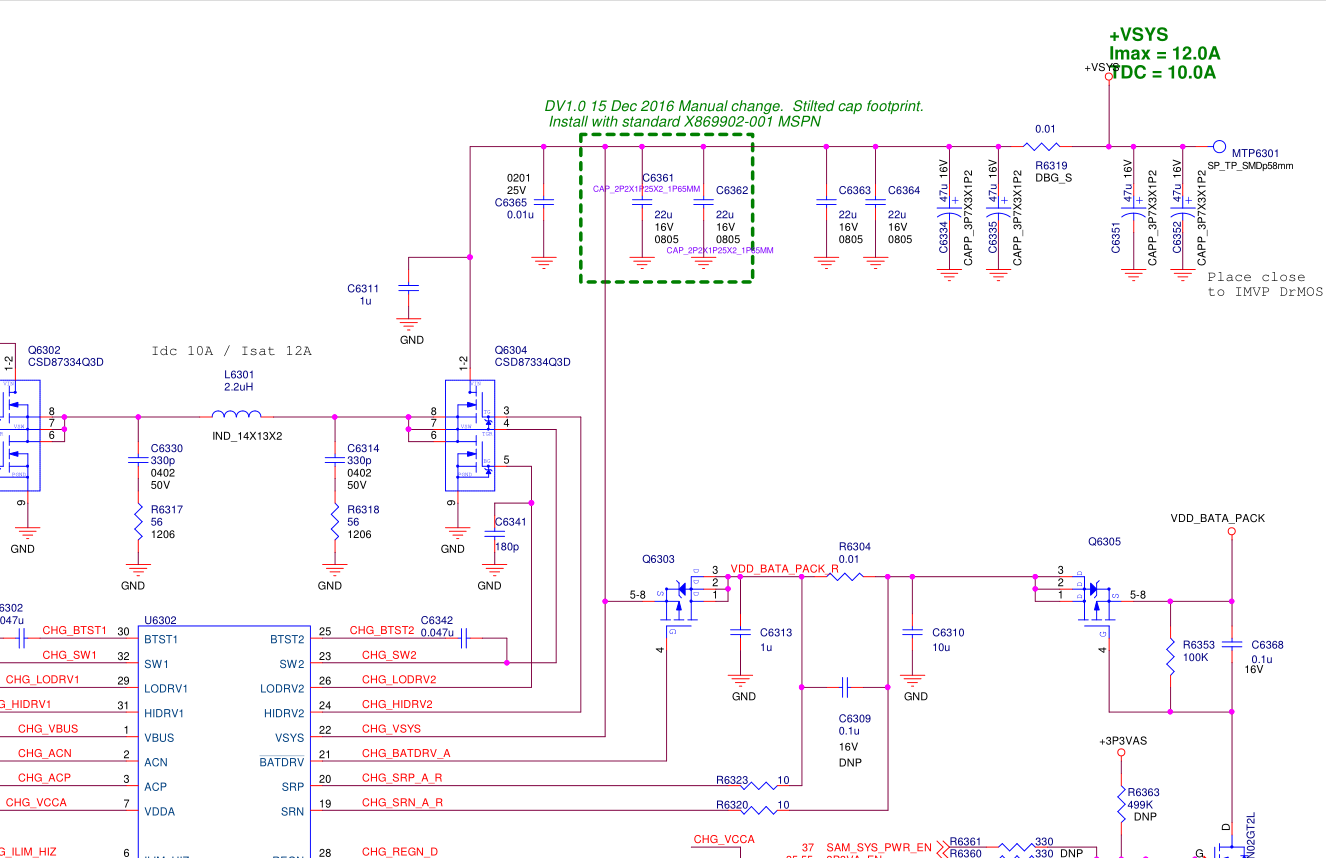This screenshot has width=1326, height=858.
Task: Click net label CHG_SW1
Action: [x=69, y=656]
